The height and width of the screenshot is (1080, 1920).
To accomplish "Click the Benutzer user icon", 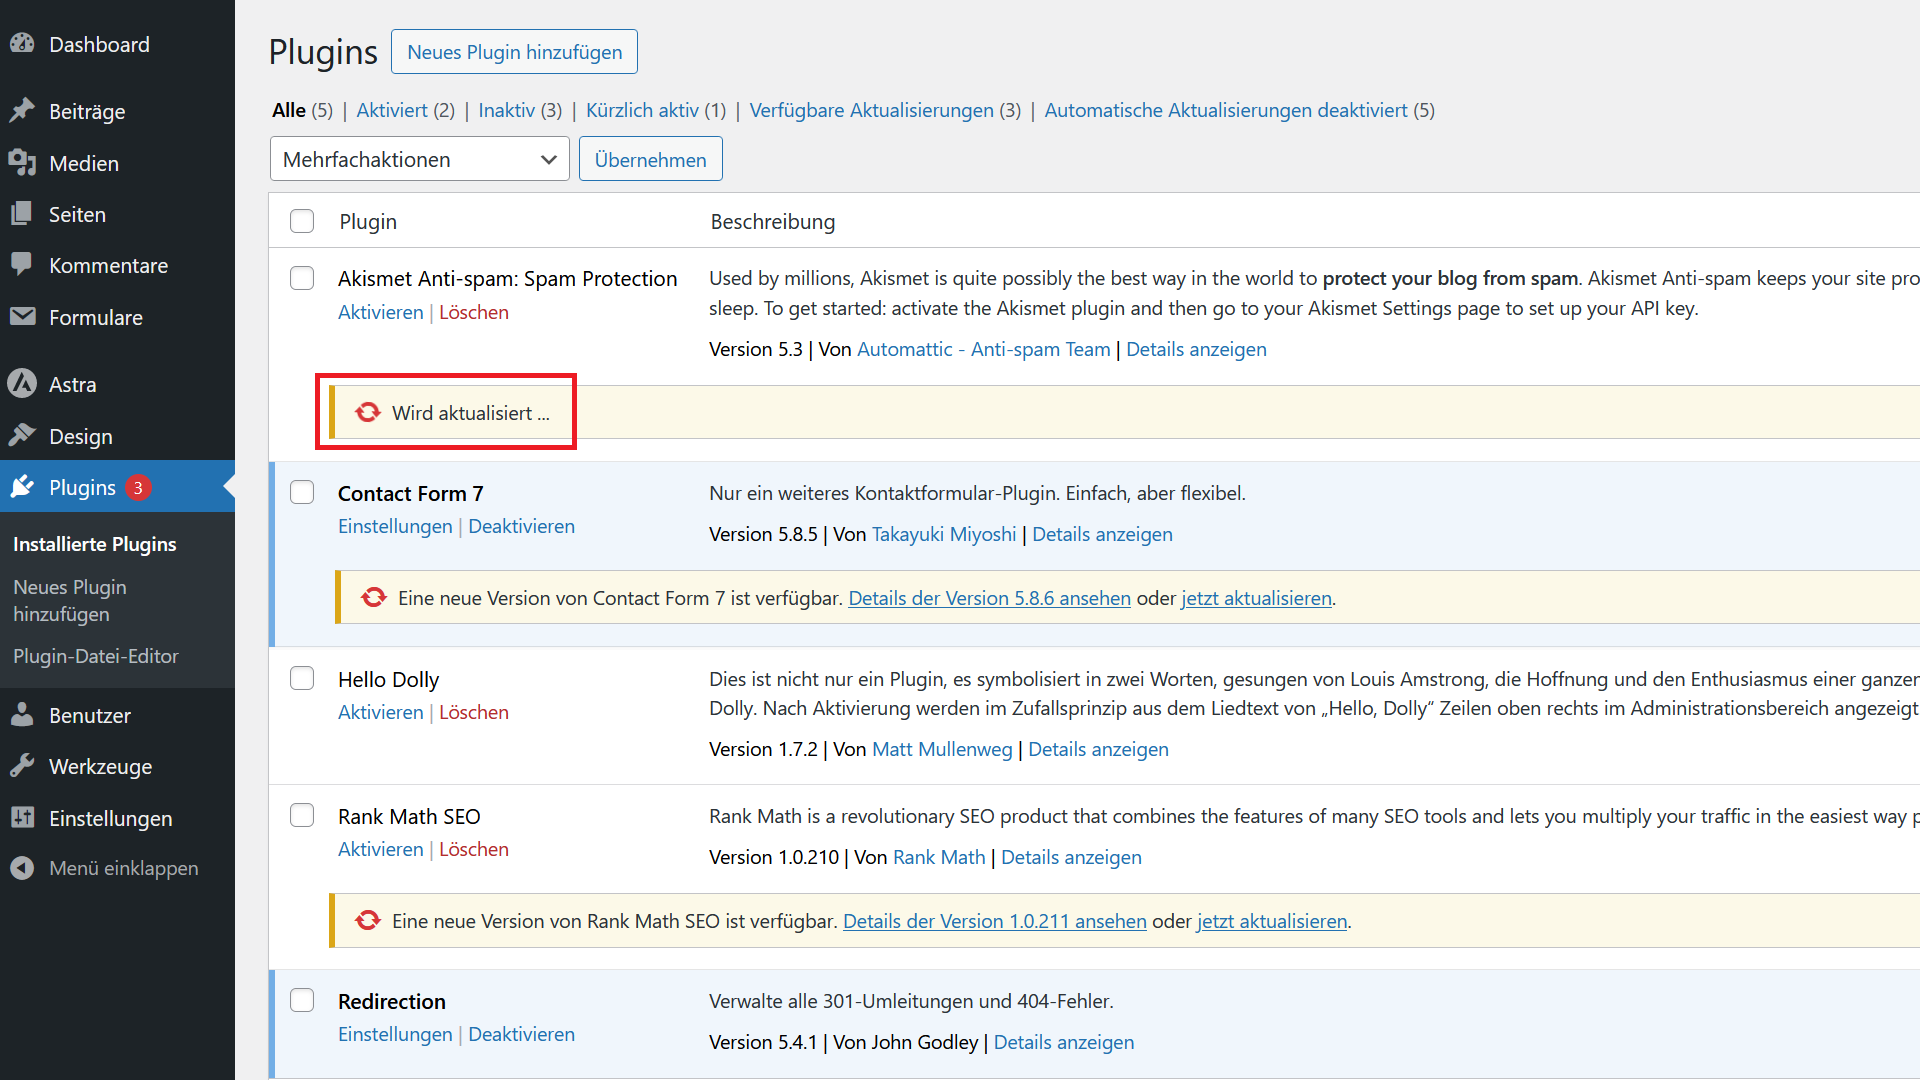I will pos(22,715).
